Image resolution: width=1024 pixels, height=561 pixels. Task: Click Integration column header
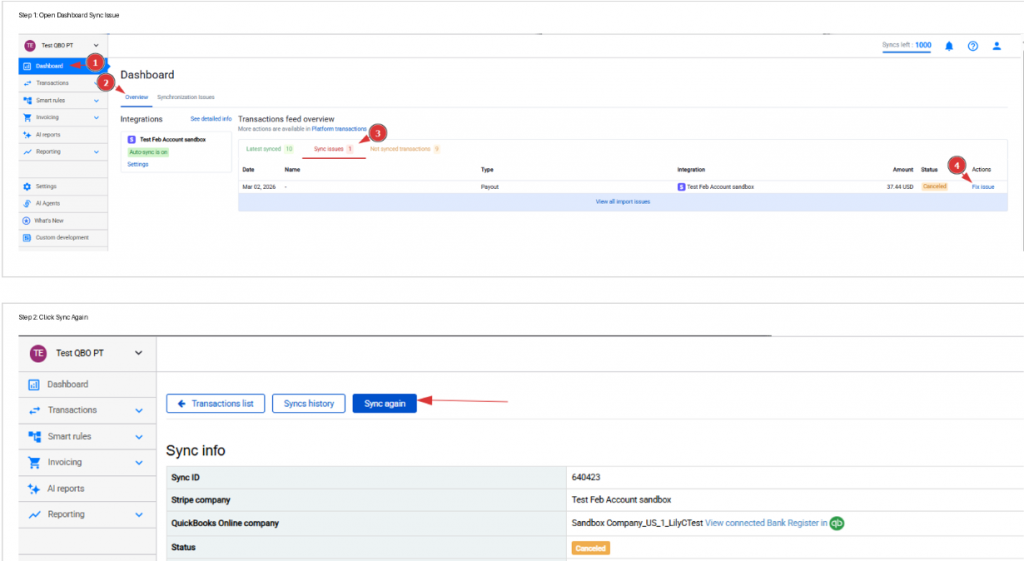point(691,170)
